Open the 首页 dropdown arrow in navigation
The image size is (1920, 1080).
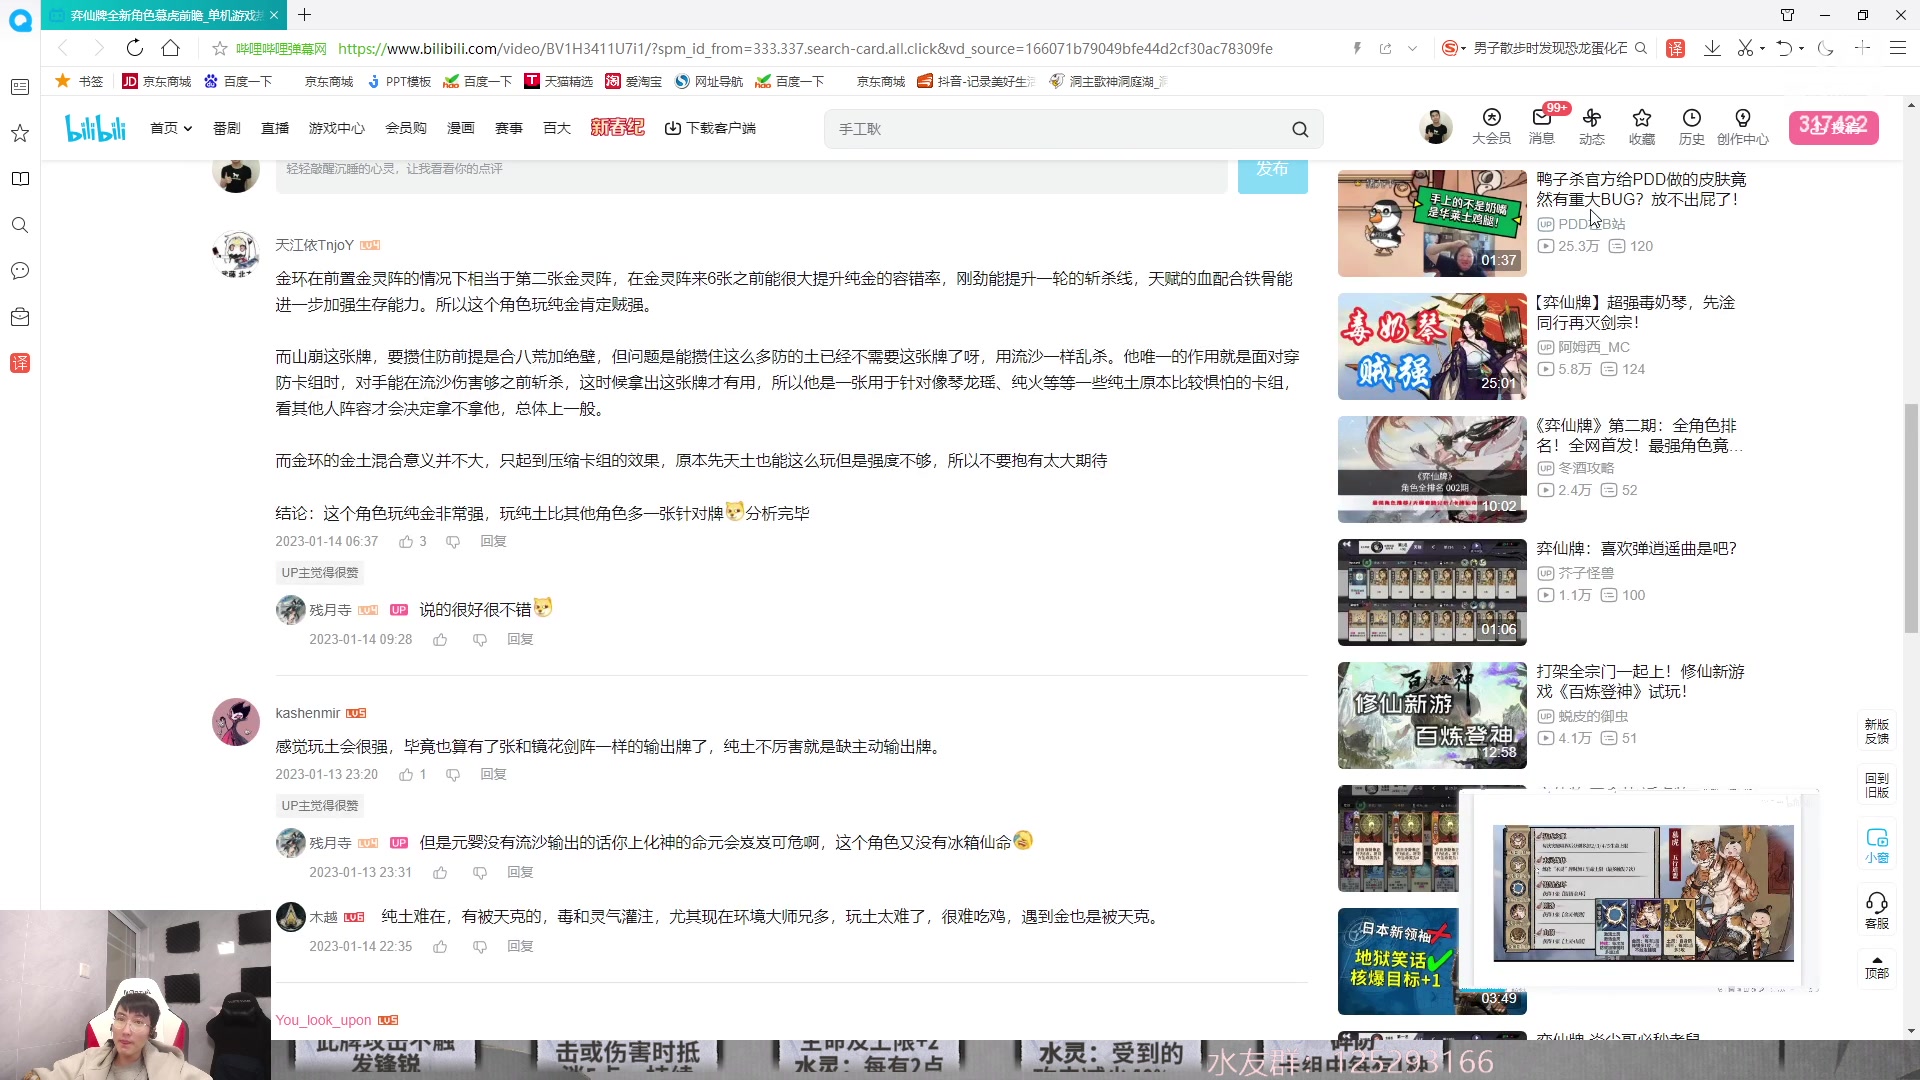189,128
